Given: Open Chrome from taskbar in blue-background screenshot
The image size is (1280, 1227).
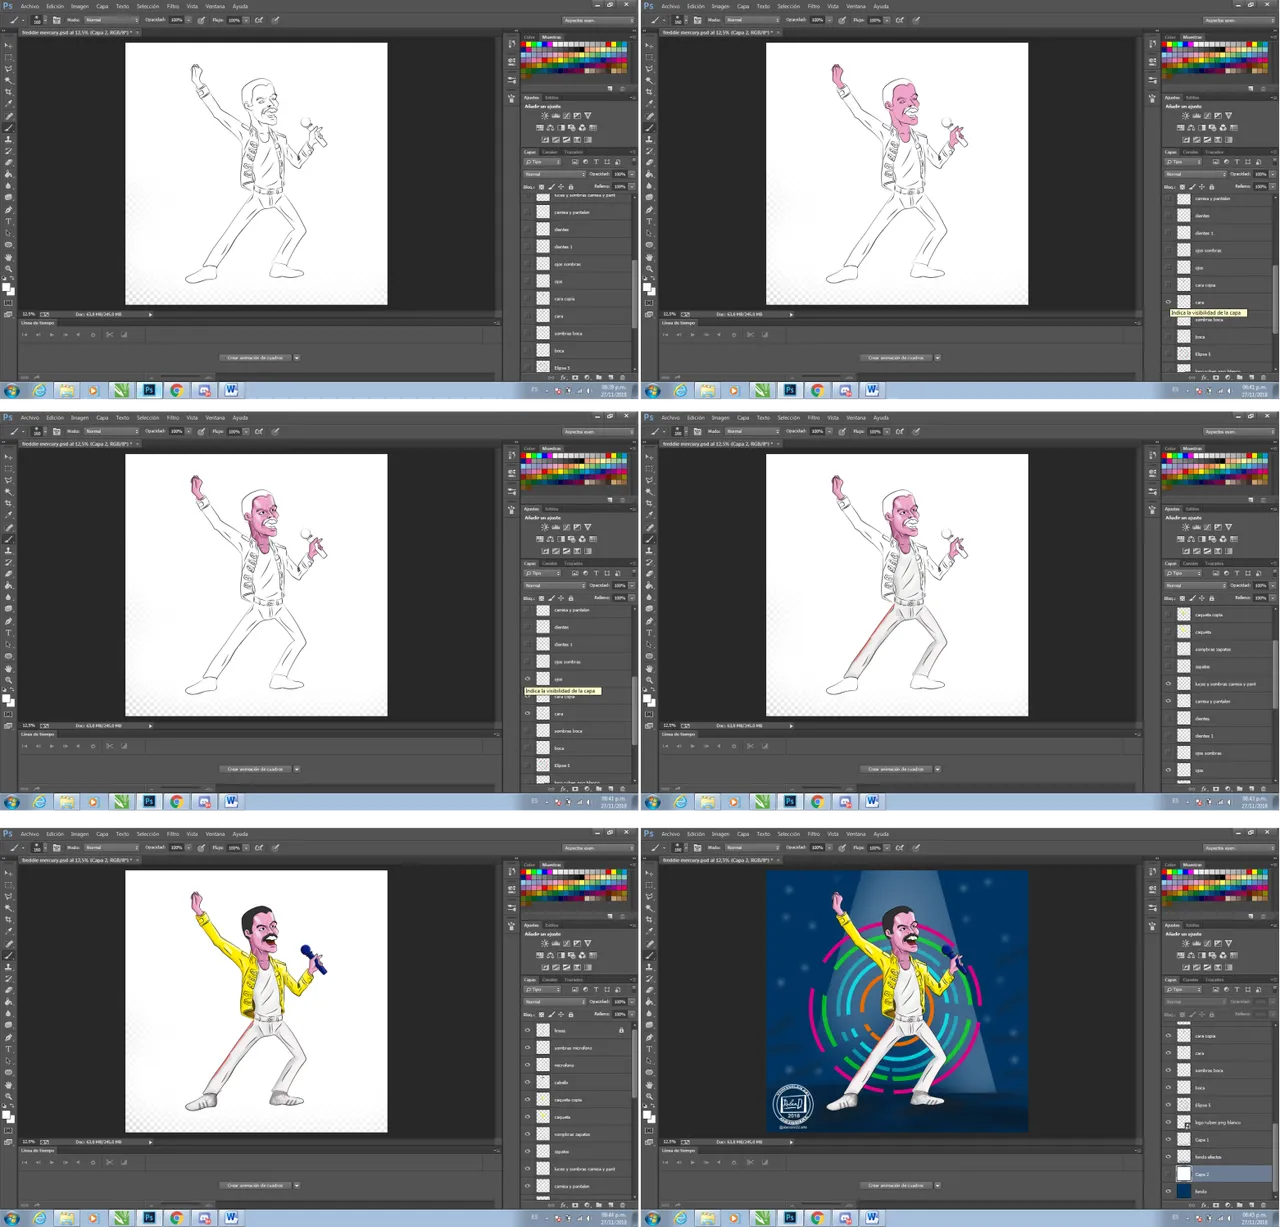Looking at the screenshot, I should point(817,1217).
